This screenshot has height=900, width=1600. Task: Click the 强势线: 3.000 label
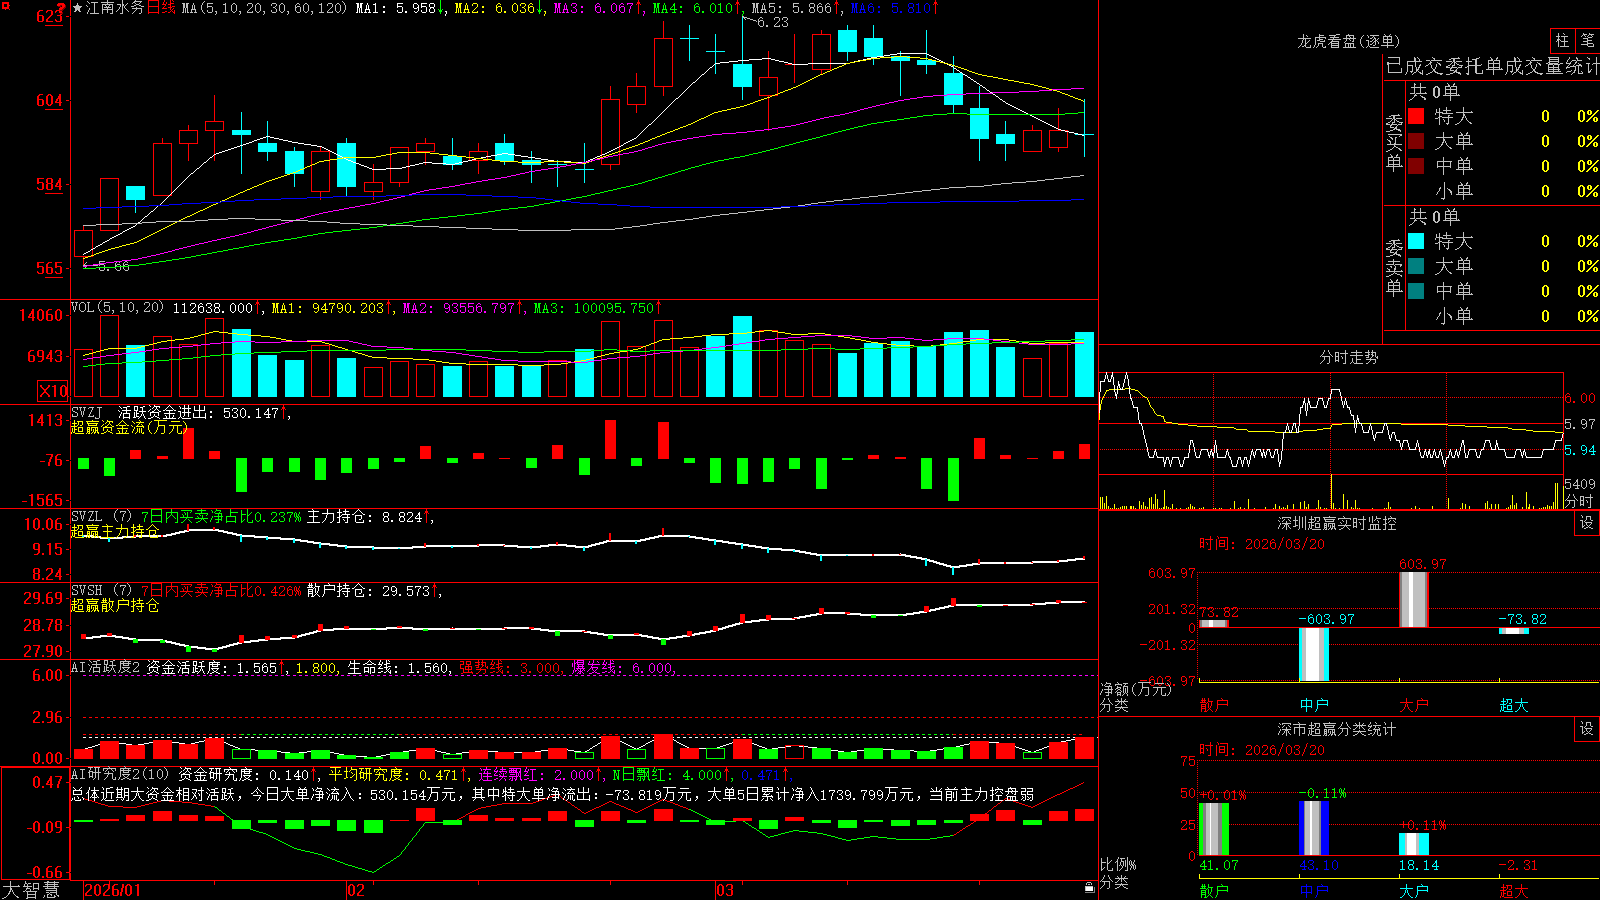511,667
